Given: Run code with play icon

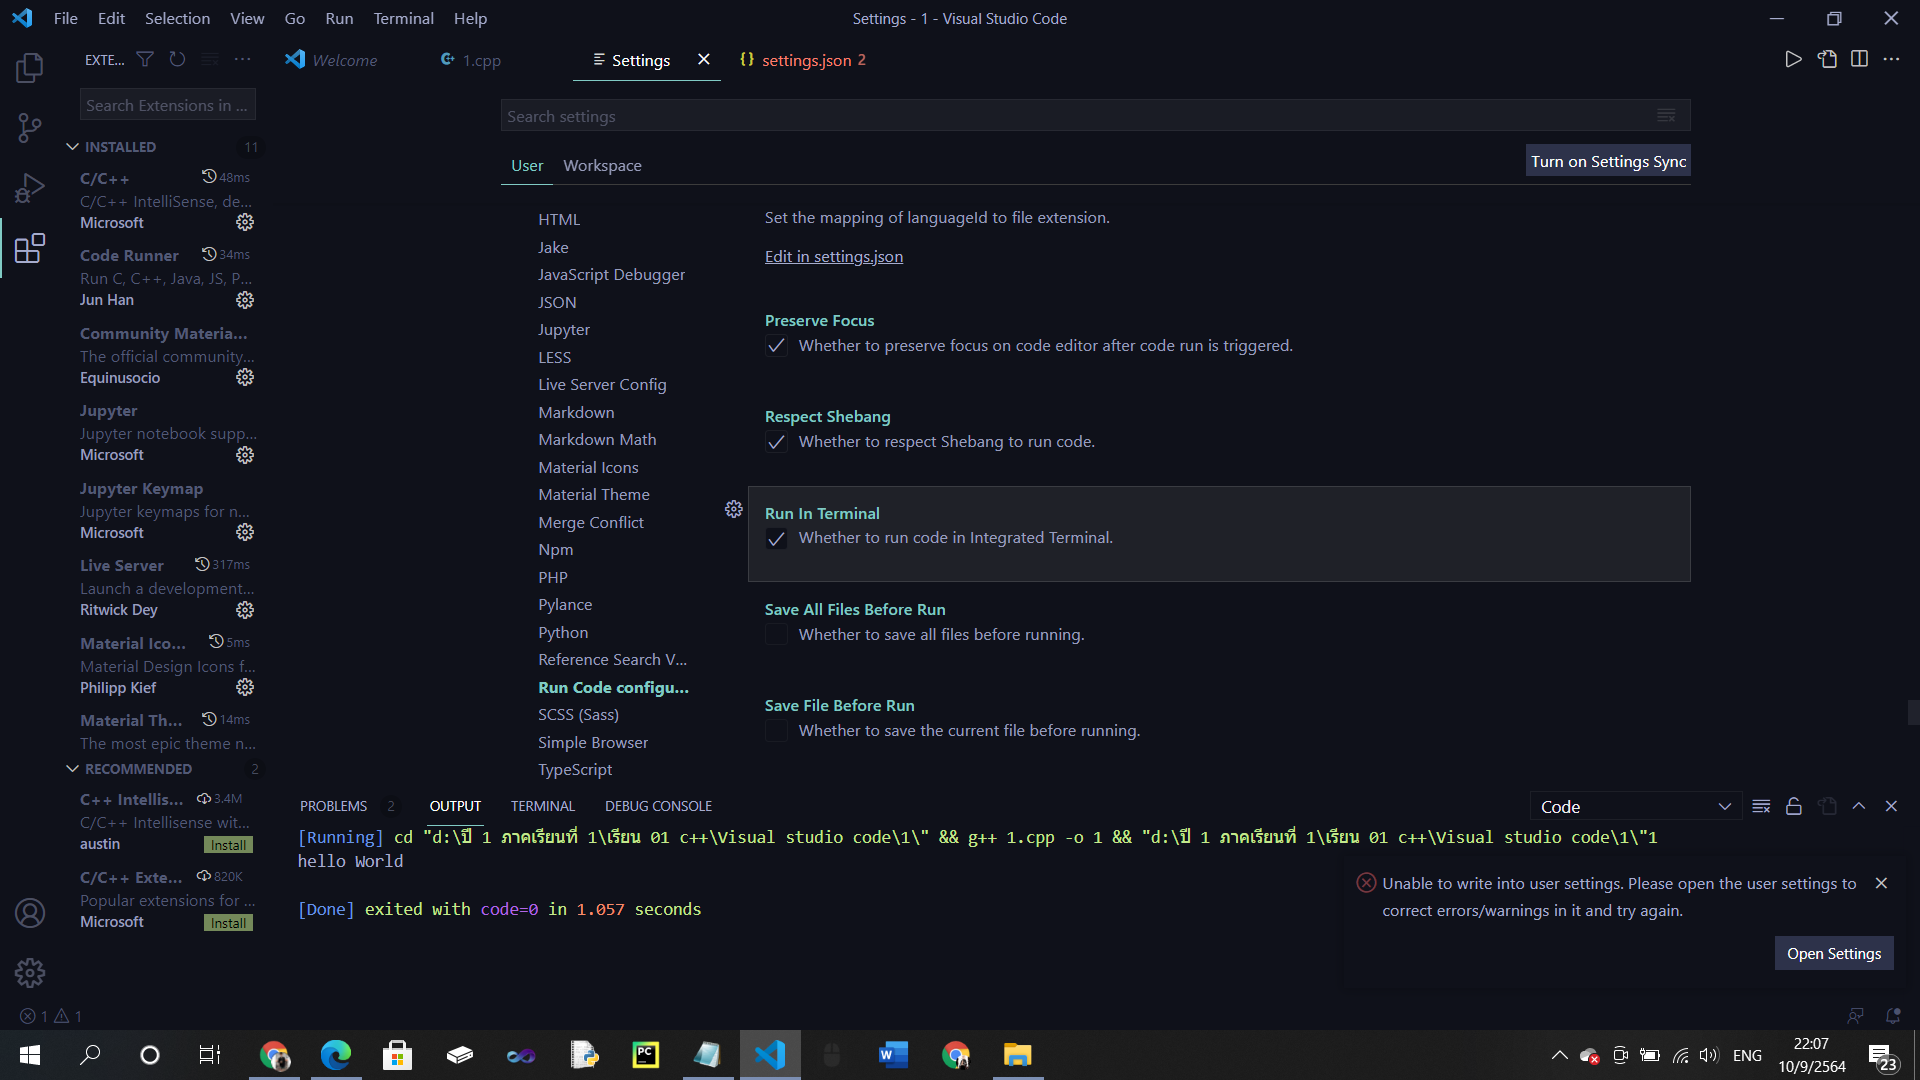Looking at the screenshot, I should [1794, 60].
